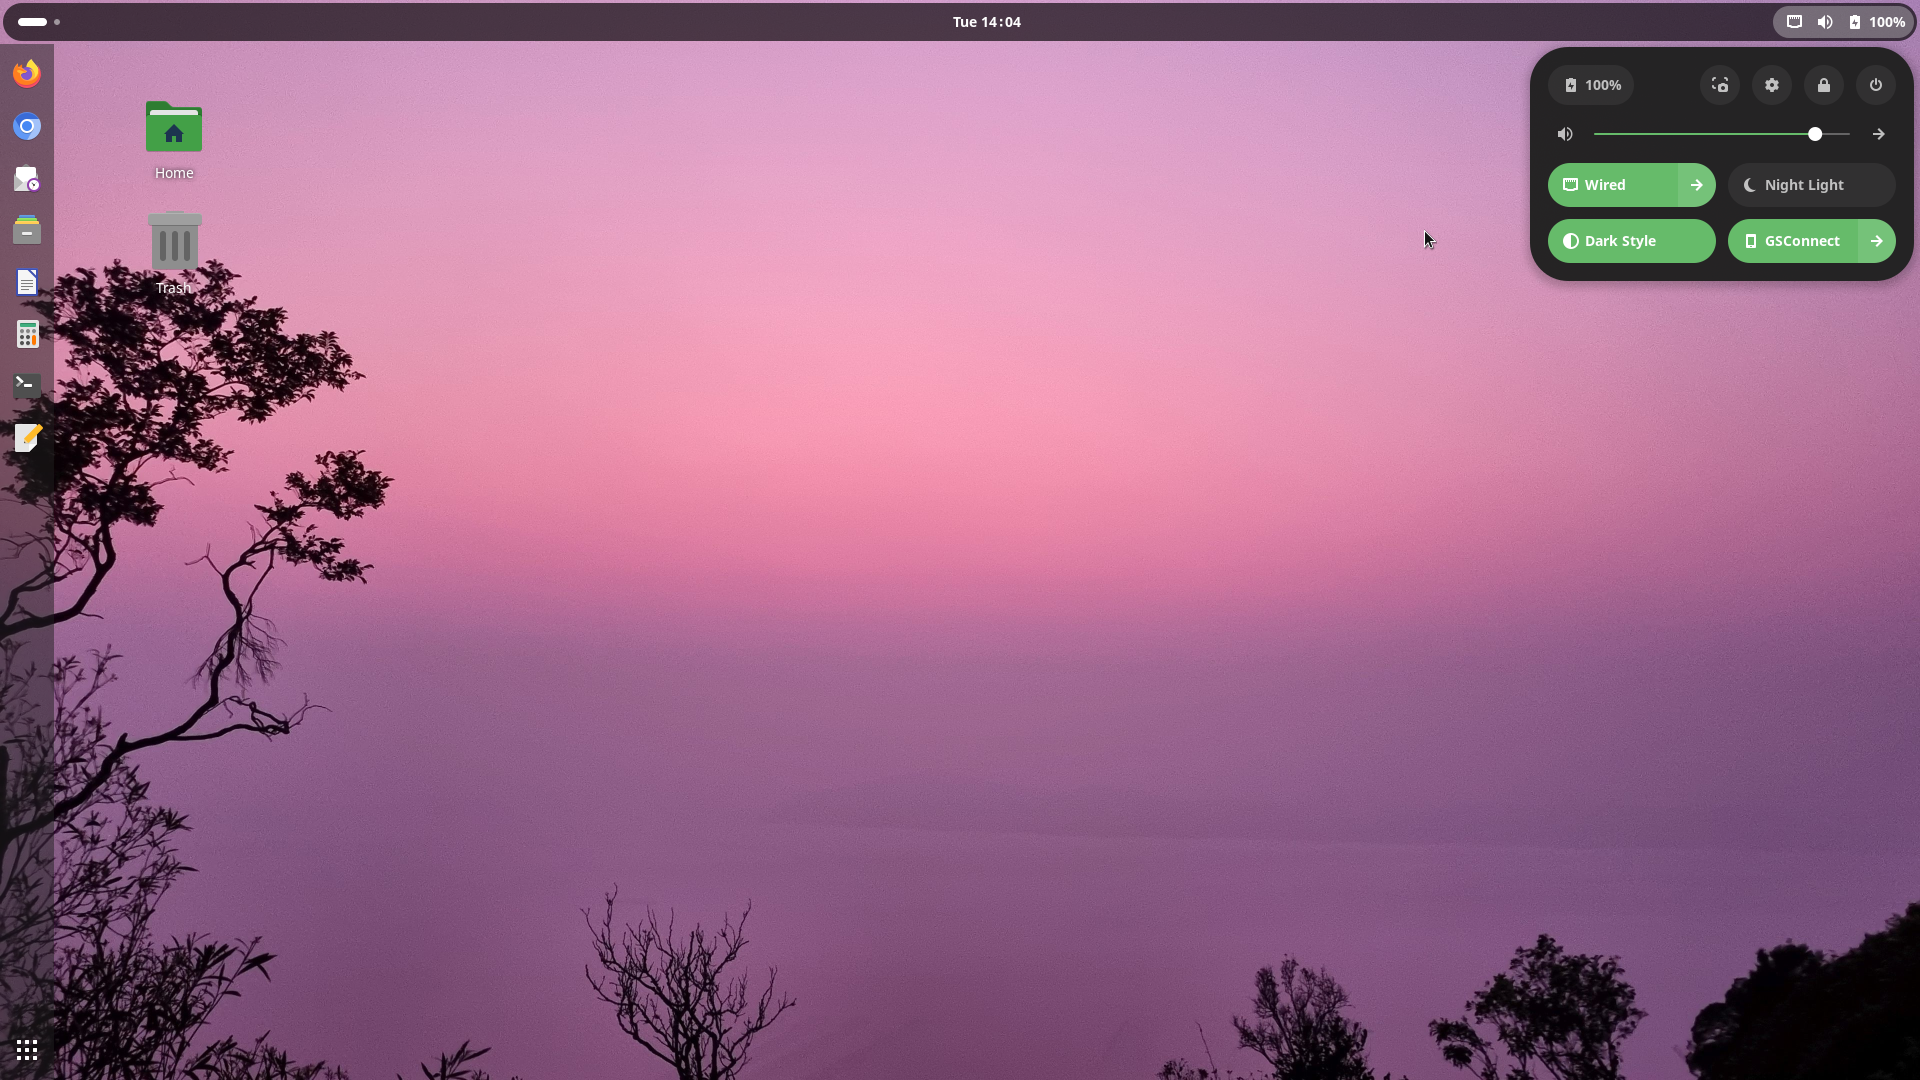This screenshot has height=1080, width=1920.
Task: Select the Trash desktop icon
Action: click(x=174, y=254)
